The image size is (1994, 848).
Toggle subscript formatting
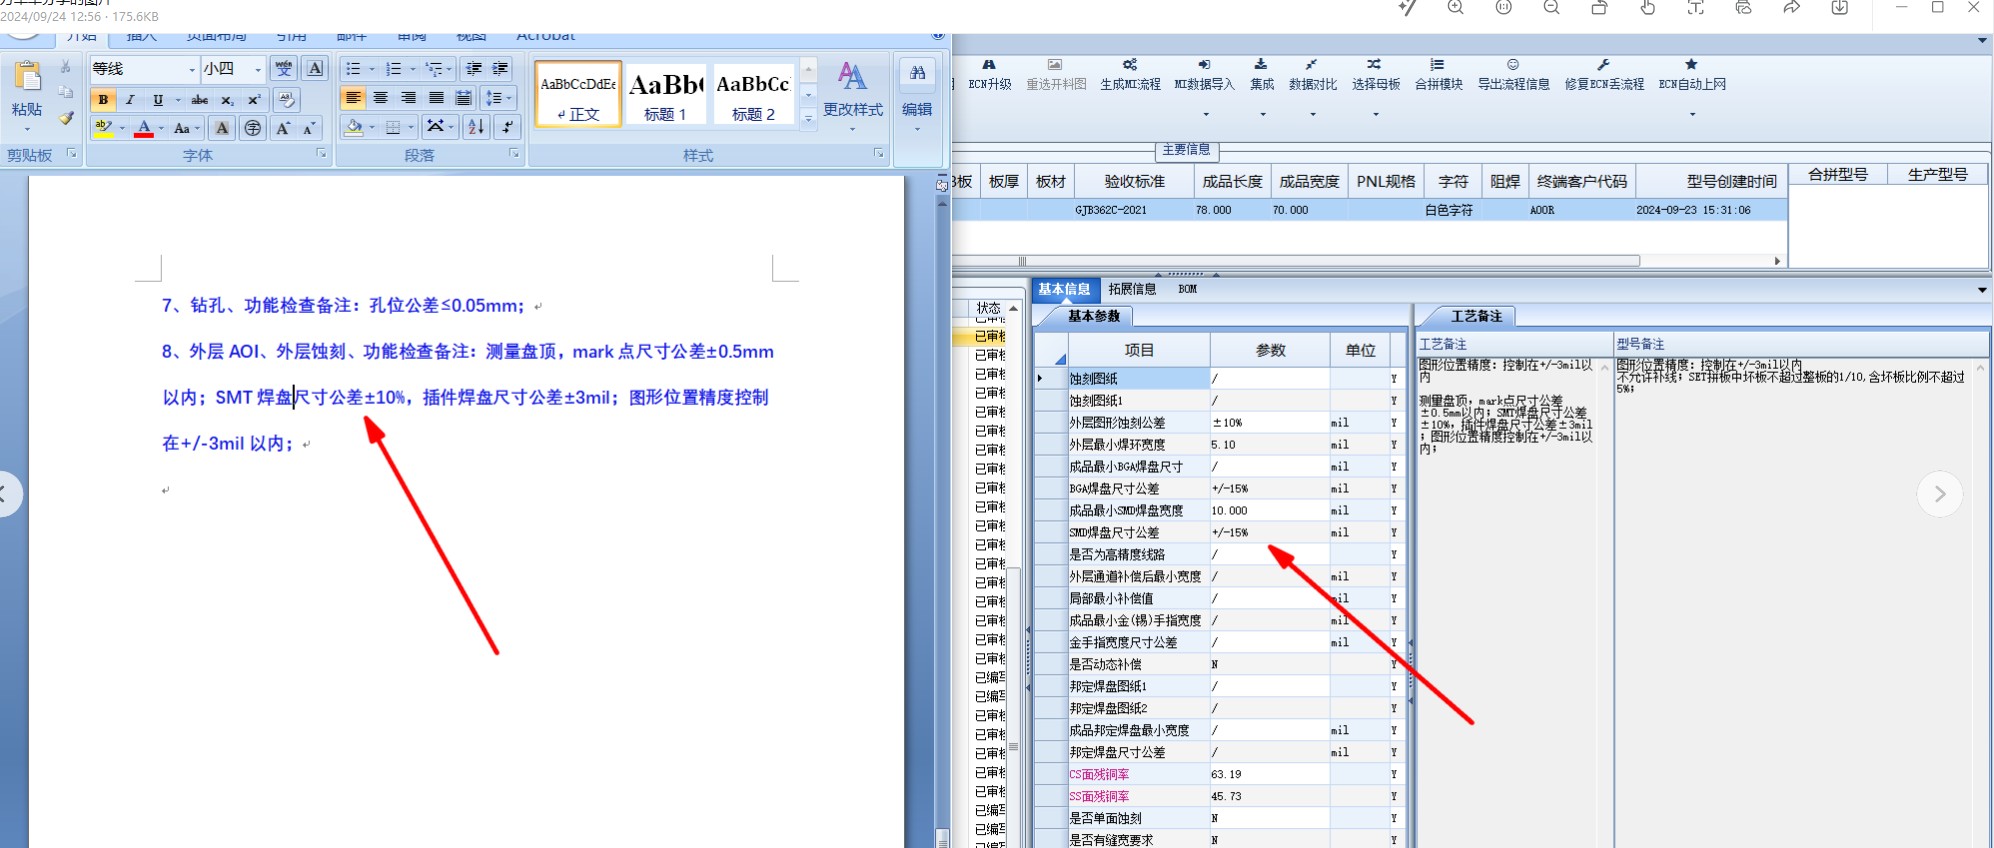228,100
